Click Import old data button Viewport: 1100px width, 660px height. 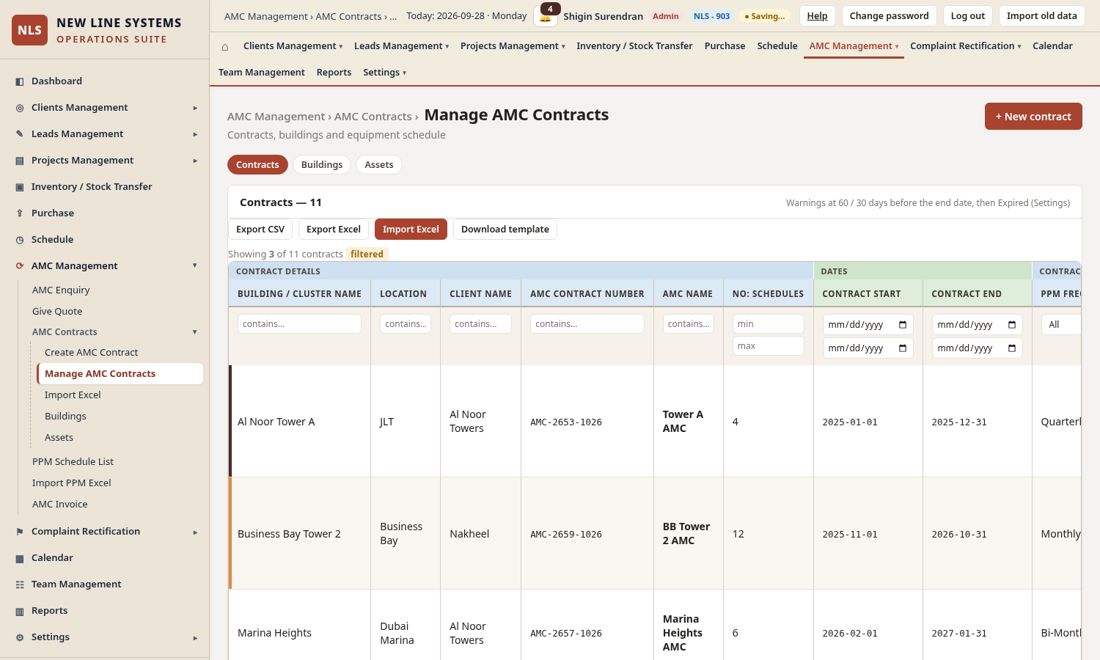pyautogui.click(x=1041, y=15)
